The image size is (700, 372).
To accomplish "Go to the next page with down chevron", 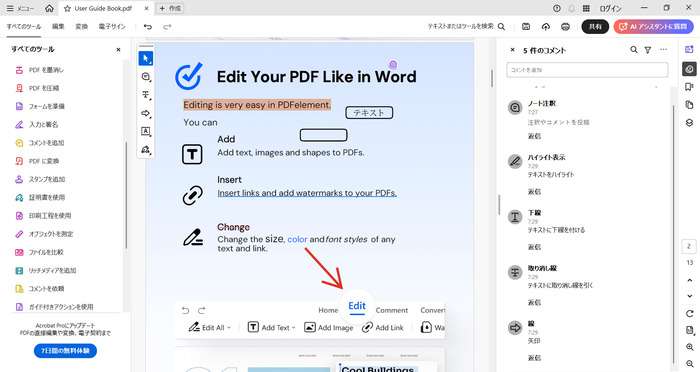I will click(x=689, y=296).
